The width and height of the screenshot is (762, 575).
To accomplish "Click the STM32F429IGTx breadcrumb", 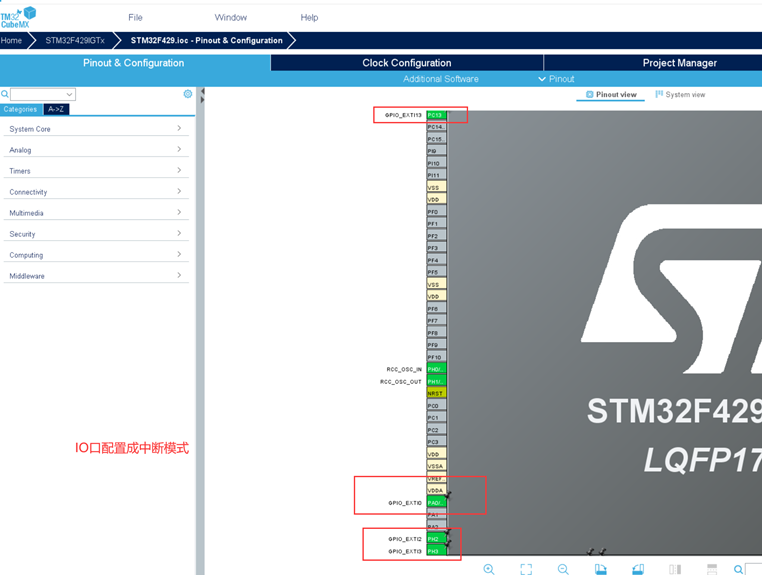I will point(75,40).
